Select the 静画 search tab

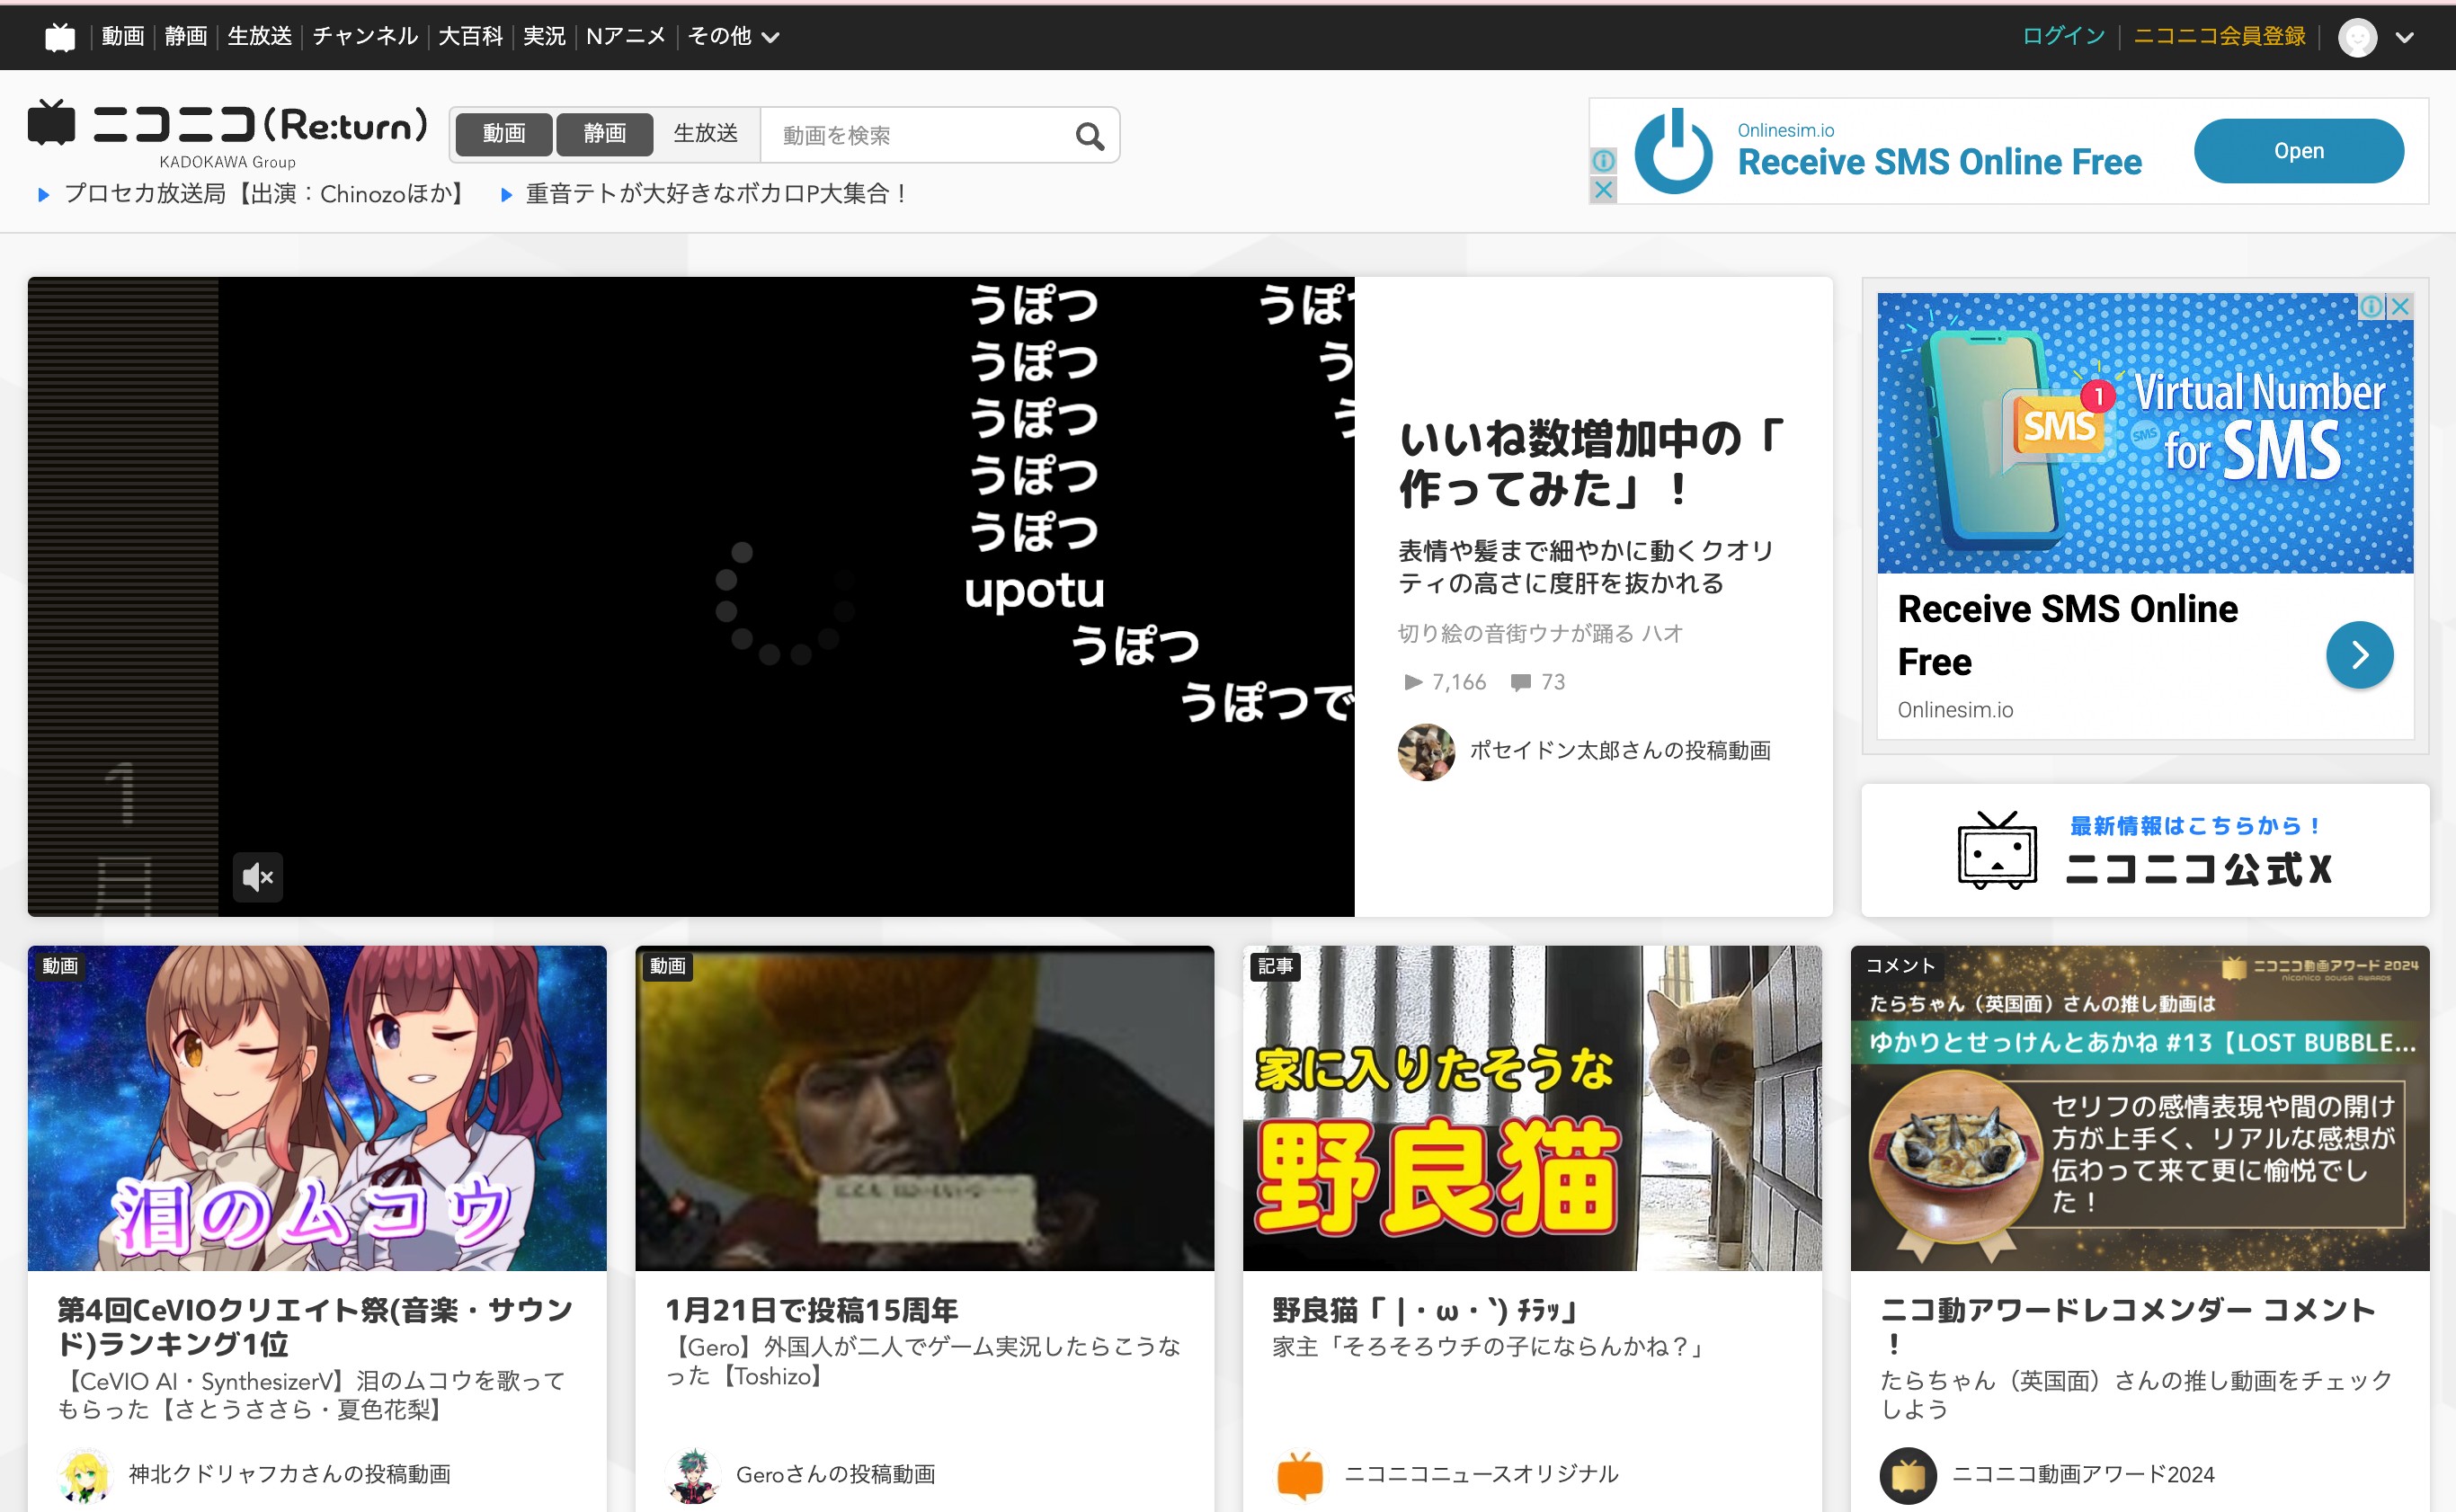(x=605, y=134)
